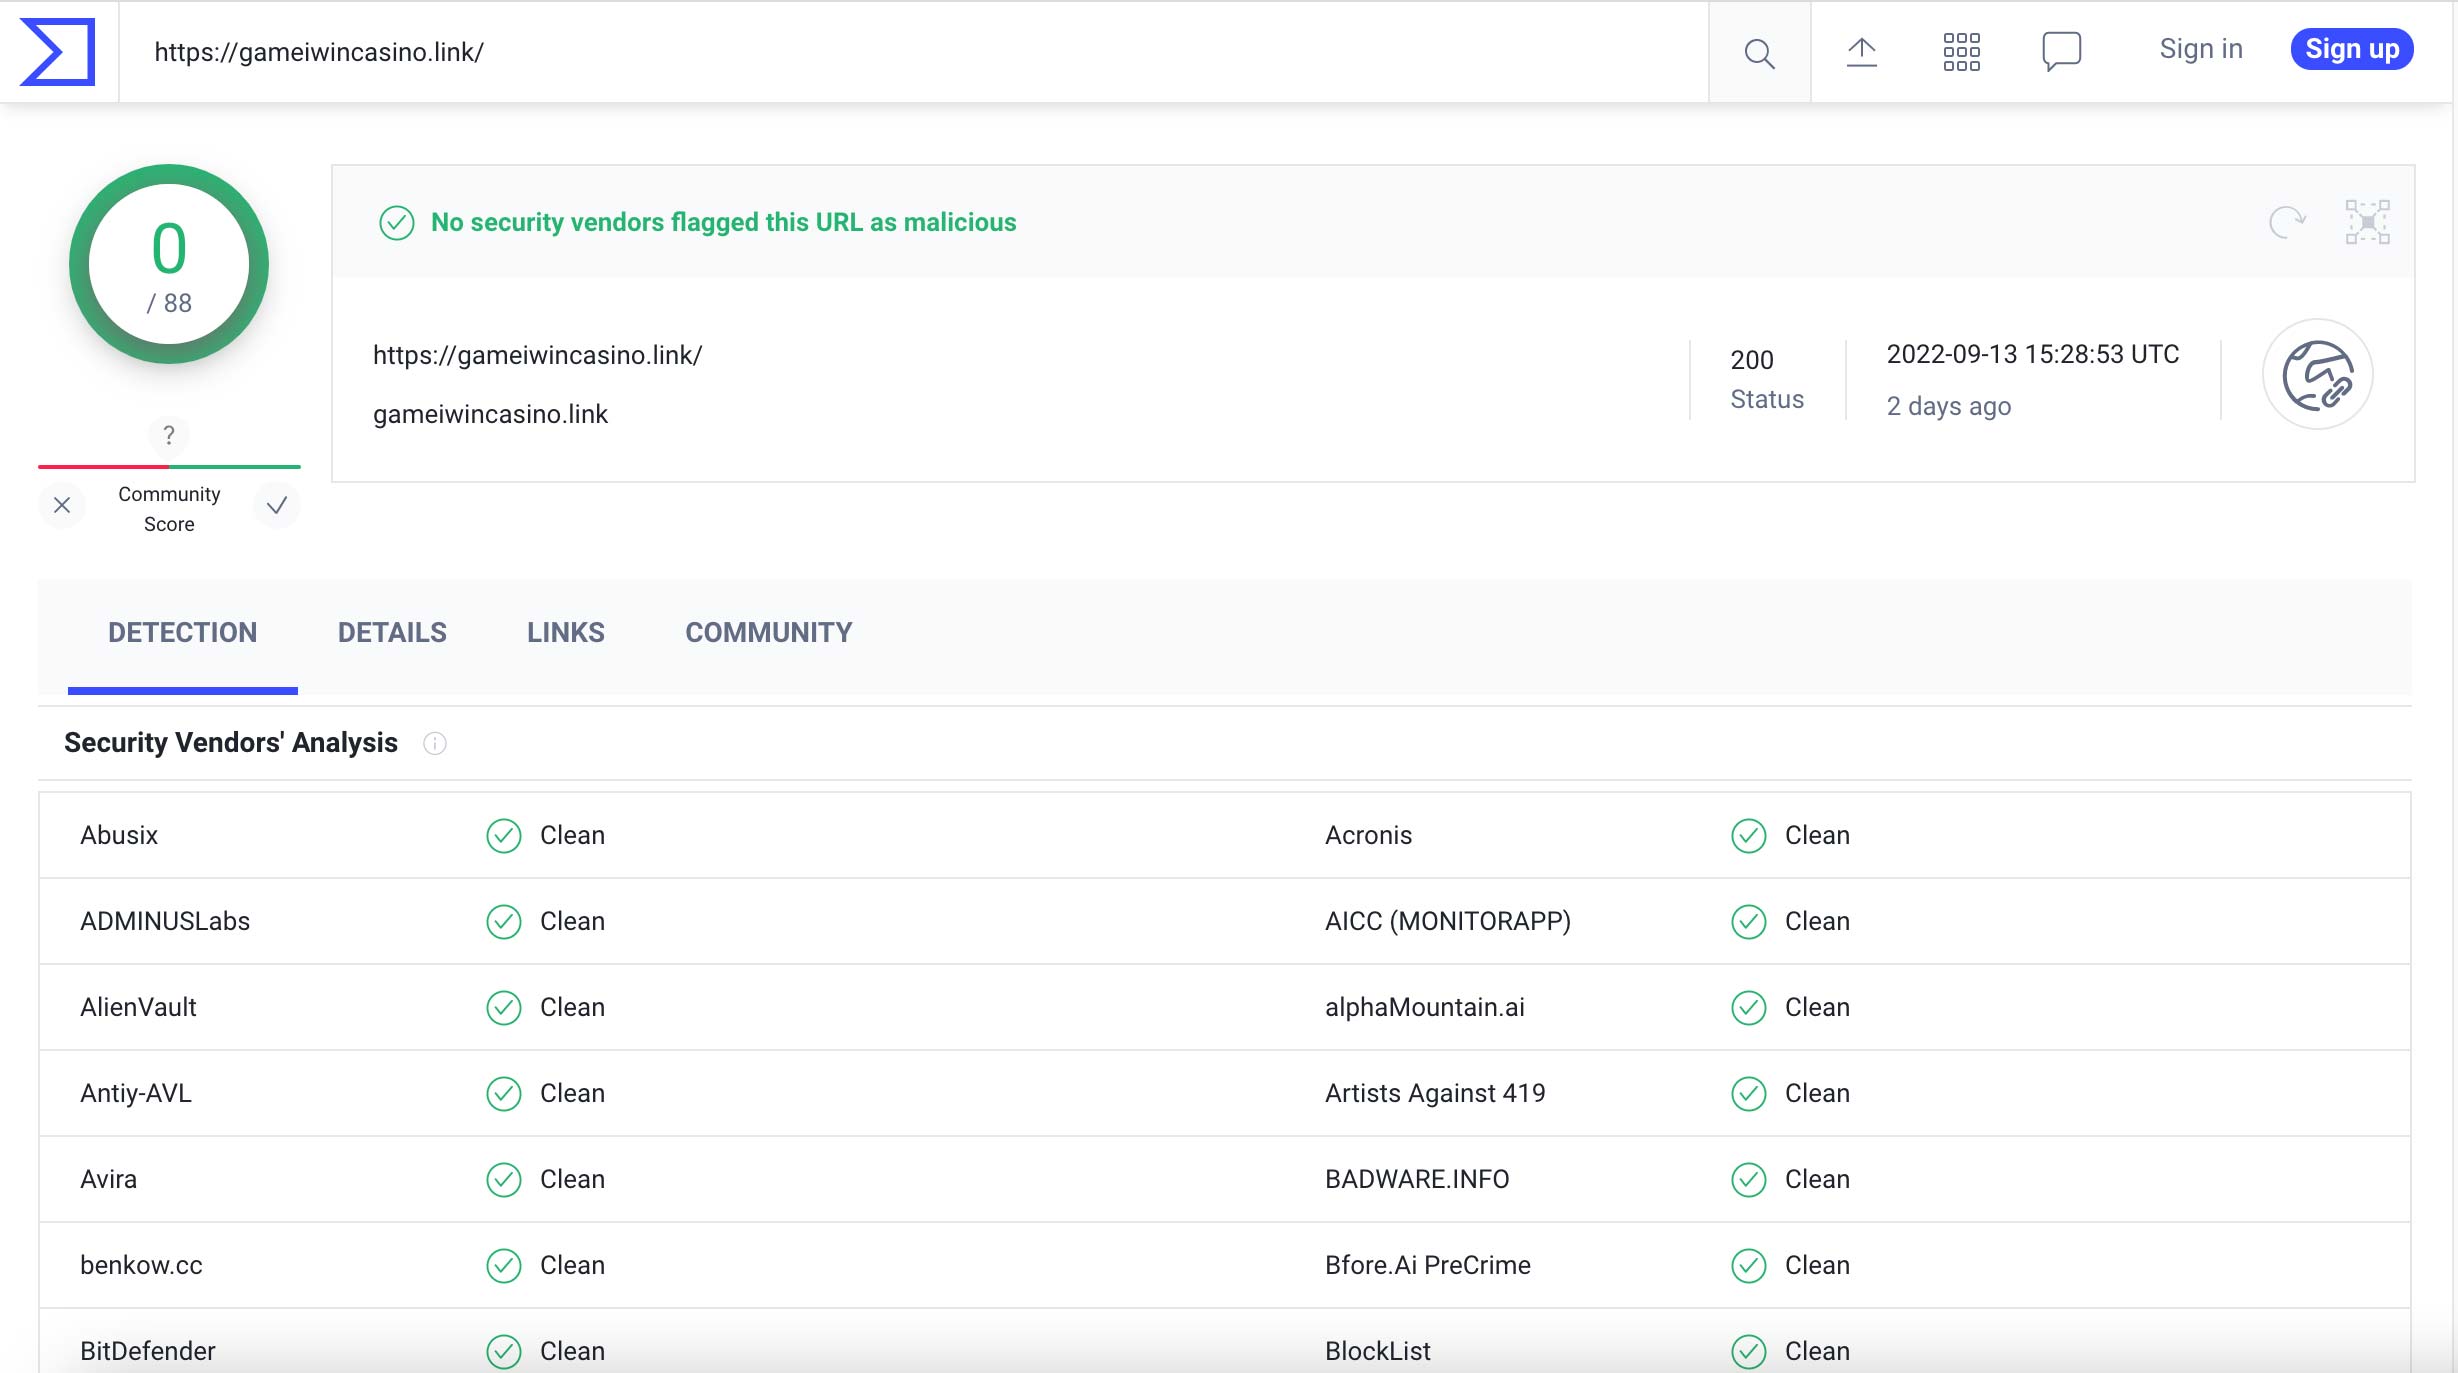Vote harmless with the community checkmark

(277, 505)
